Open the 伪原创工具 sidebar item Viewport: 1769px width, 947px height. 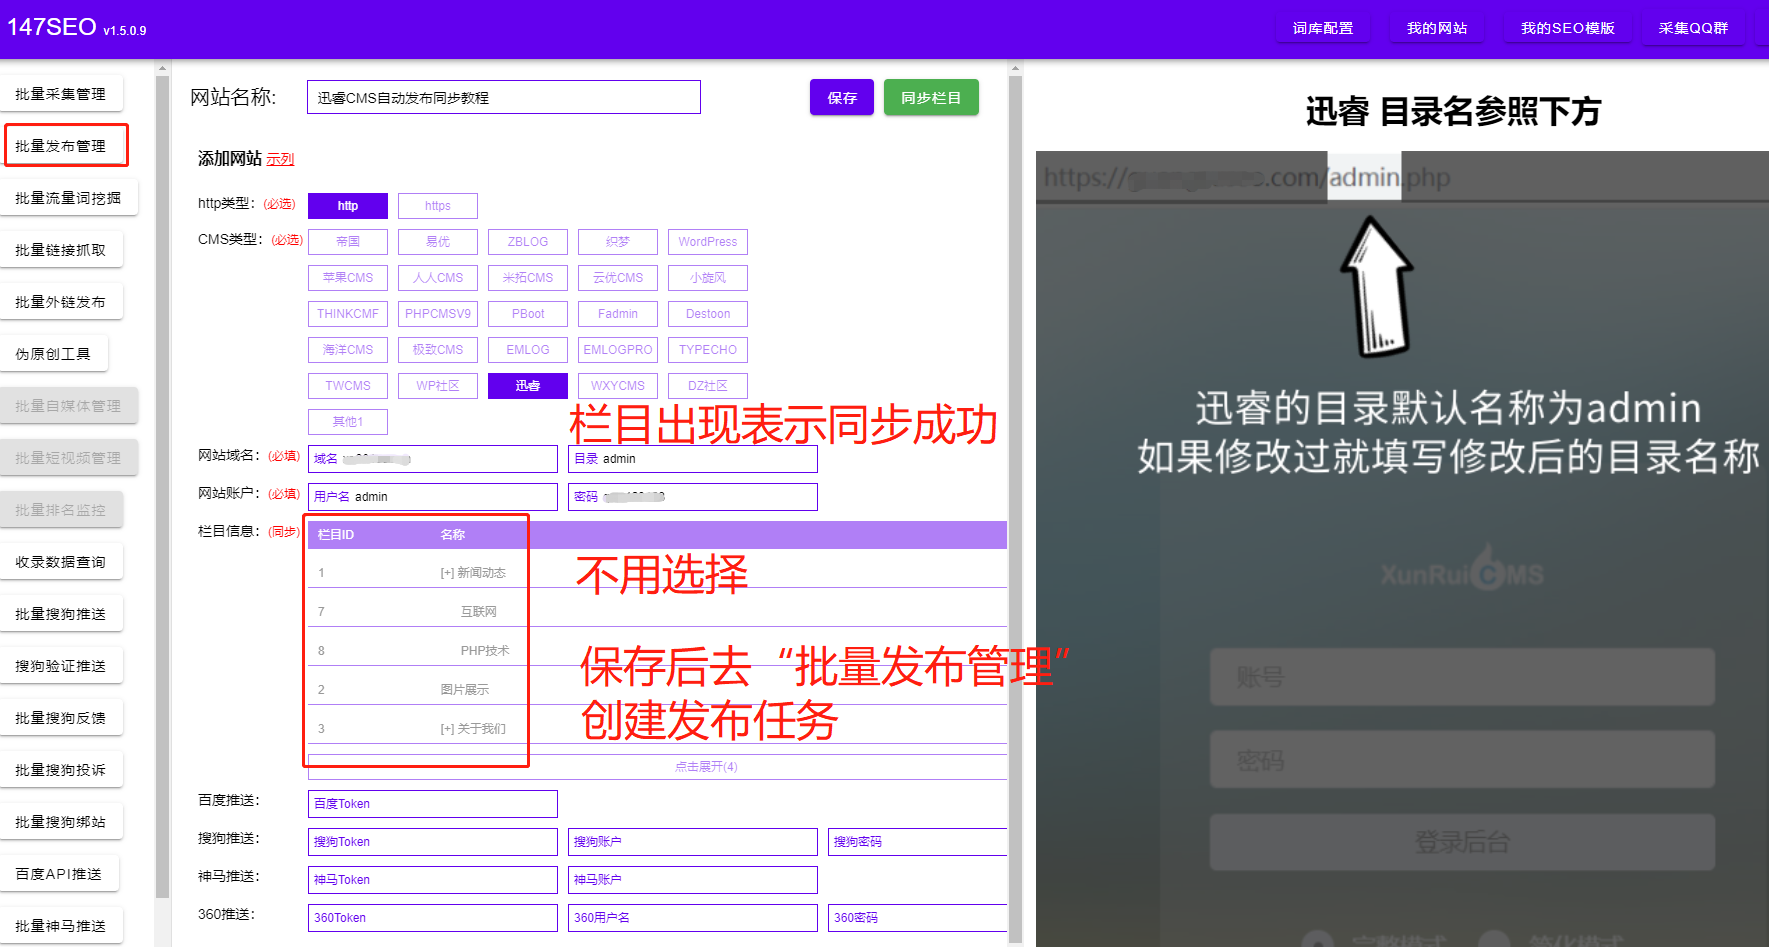53,354
